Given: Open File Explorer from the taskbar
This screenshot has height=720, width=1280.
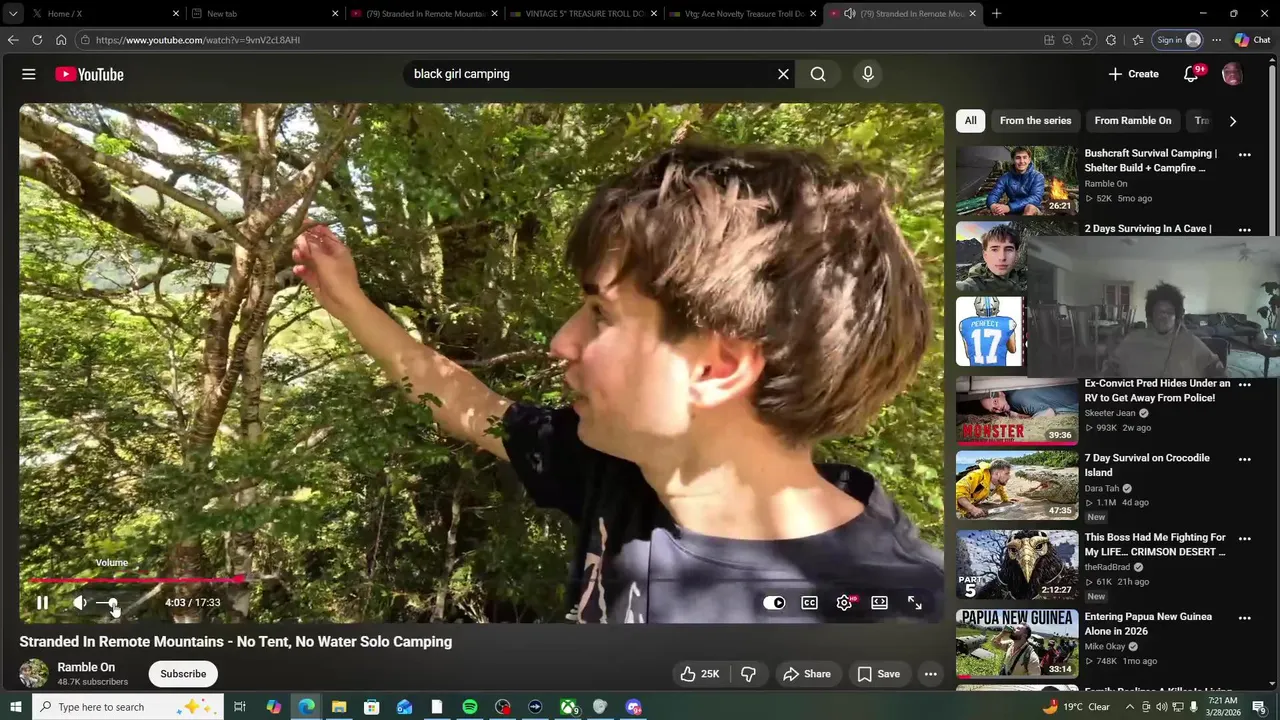Looking at the screenshot, I should pos(339,707).
